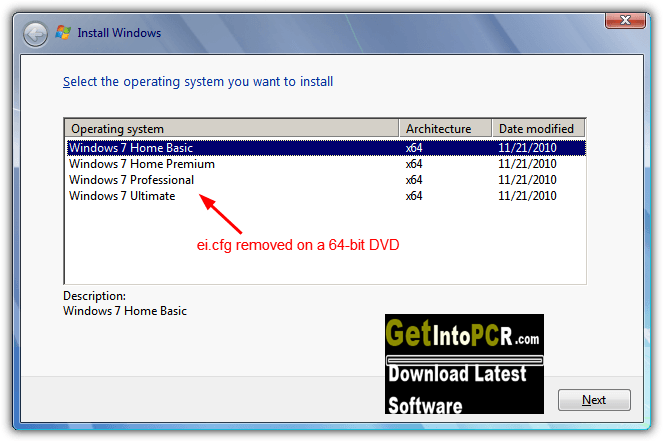
Task: Click x64 in the Home Premium row
Action: pyautogui.click(x=414, y=164)
